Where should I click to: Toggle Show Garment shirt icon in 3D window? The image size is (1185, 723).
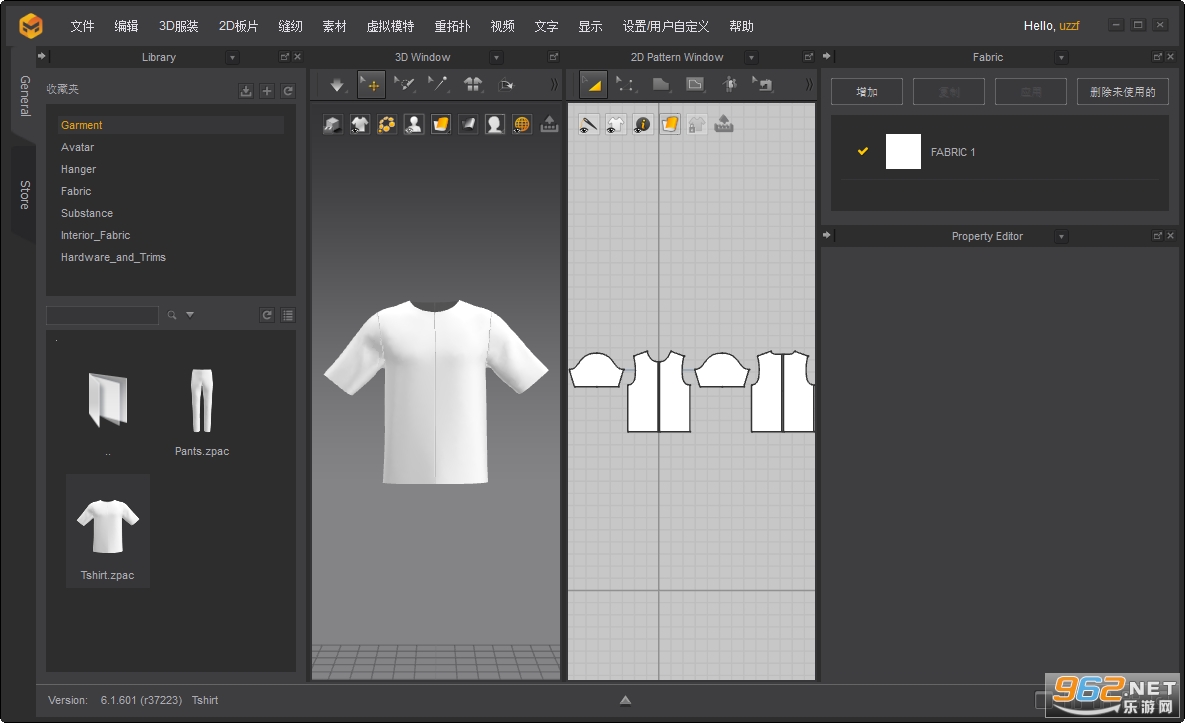pyautogui.click(x=360, y=124)
